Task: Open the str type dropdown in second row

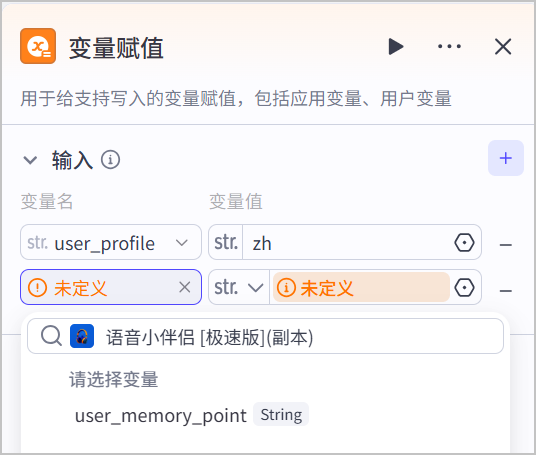Action: [239, 287]
